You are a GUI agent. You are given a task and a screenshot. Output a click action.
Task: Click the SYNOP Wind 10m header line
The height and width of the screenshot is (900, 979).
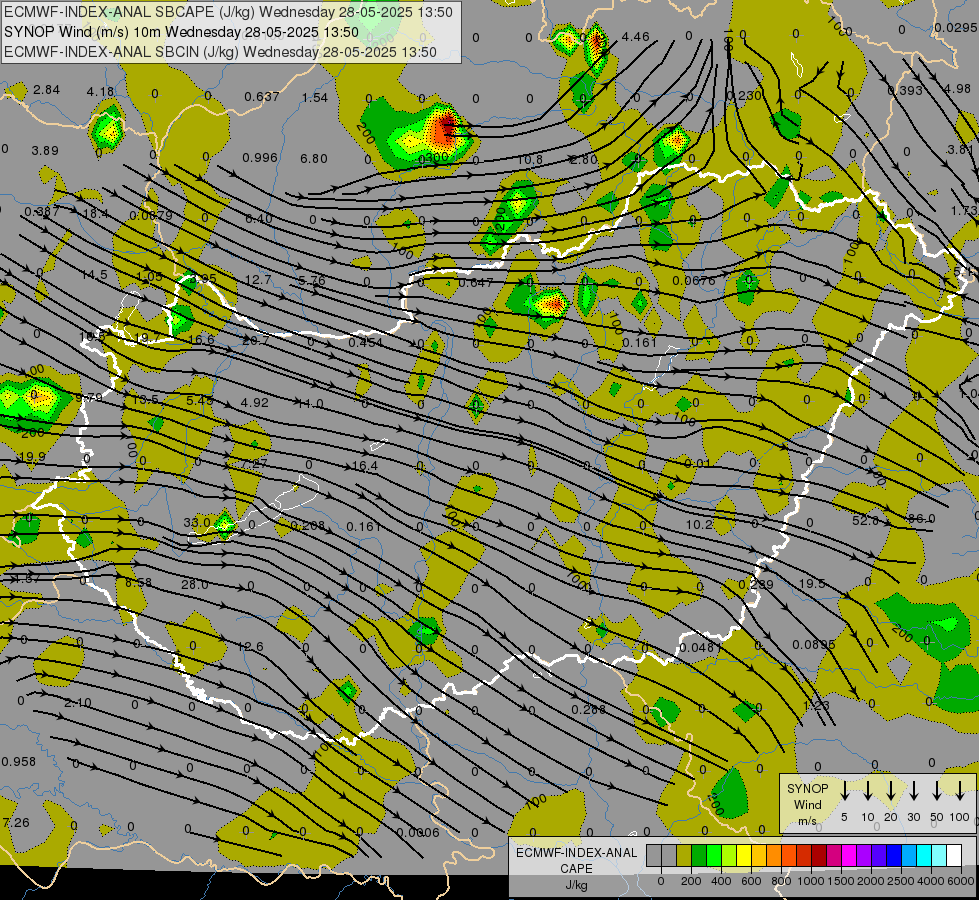(181, 32)
